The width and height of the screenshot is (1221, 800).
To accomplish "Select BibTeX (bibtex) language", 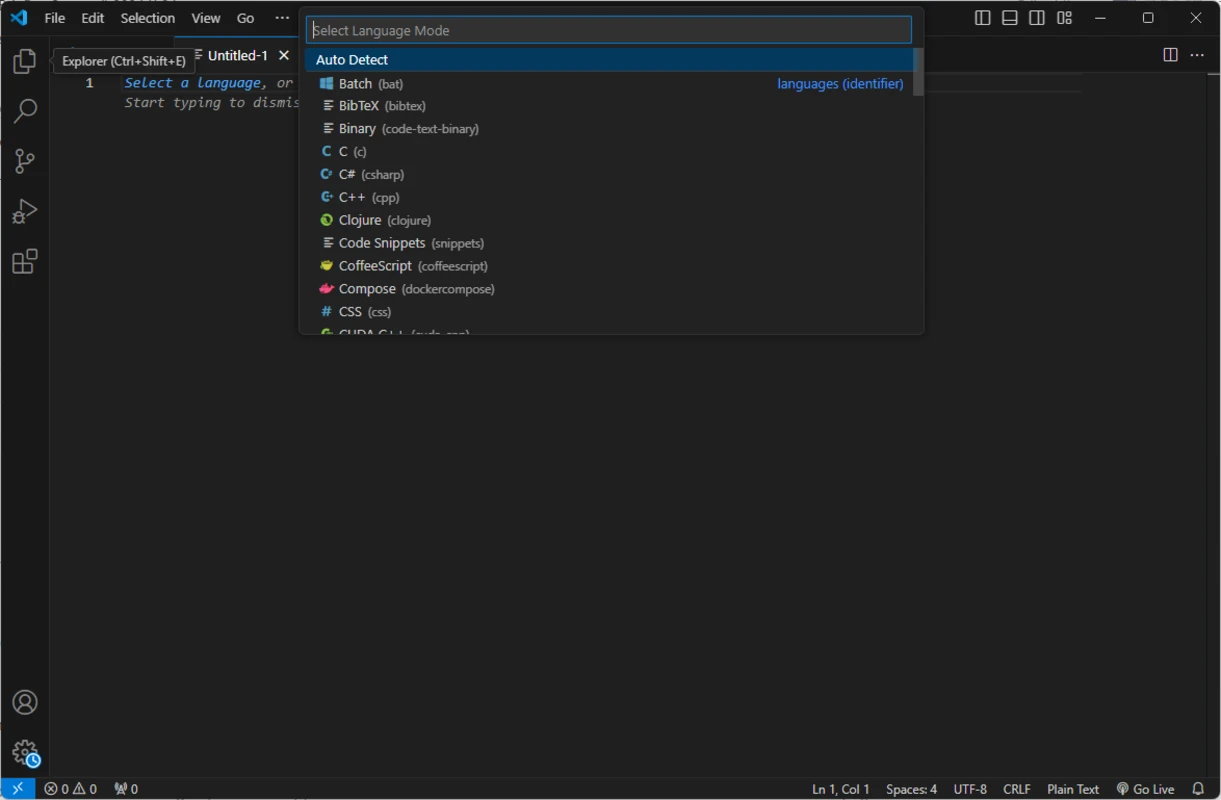I will pos(608,106).
